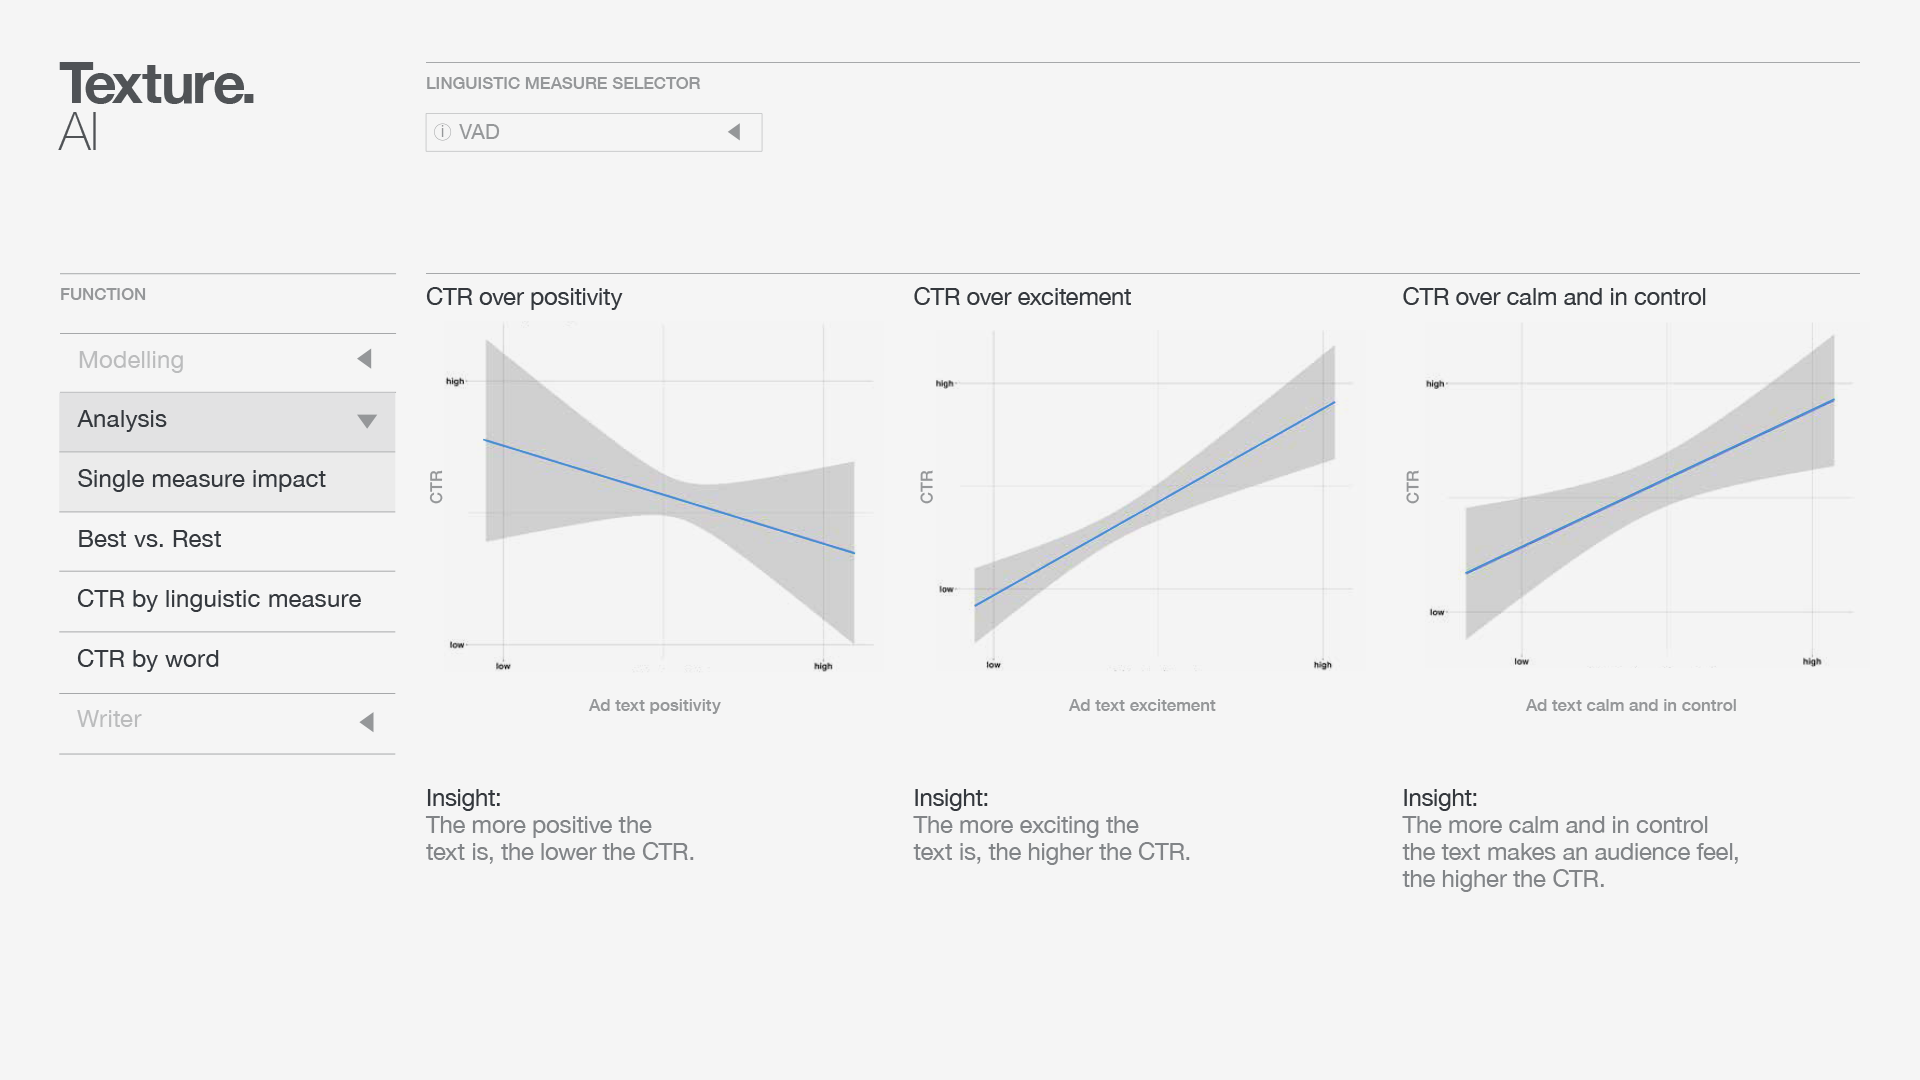The image size is (1920, 1080).
Task: Expand the Modelling section arrow
Action: click(365, 359)
